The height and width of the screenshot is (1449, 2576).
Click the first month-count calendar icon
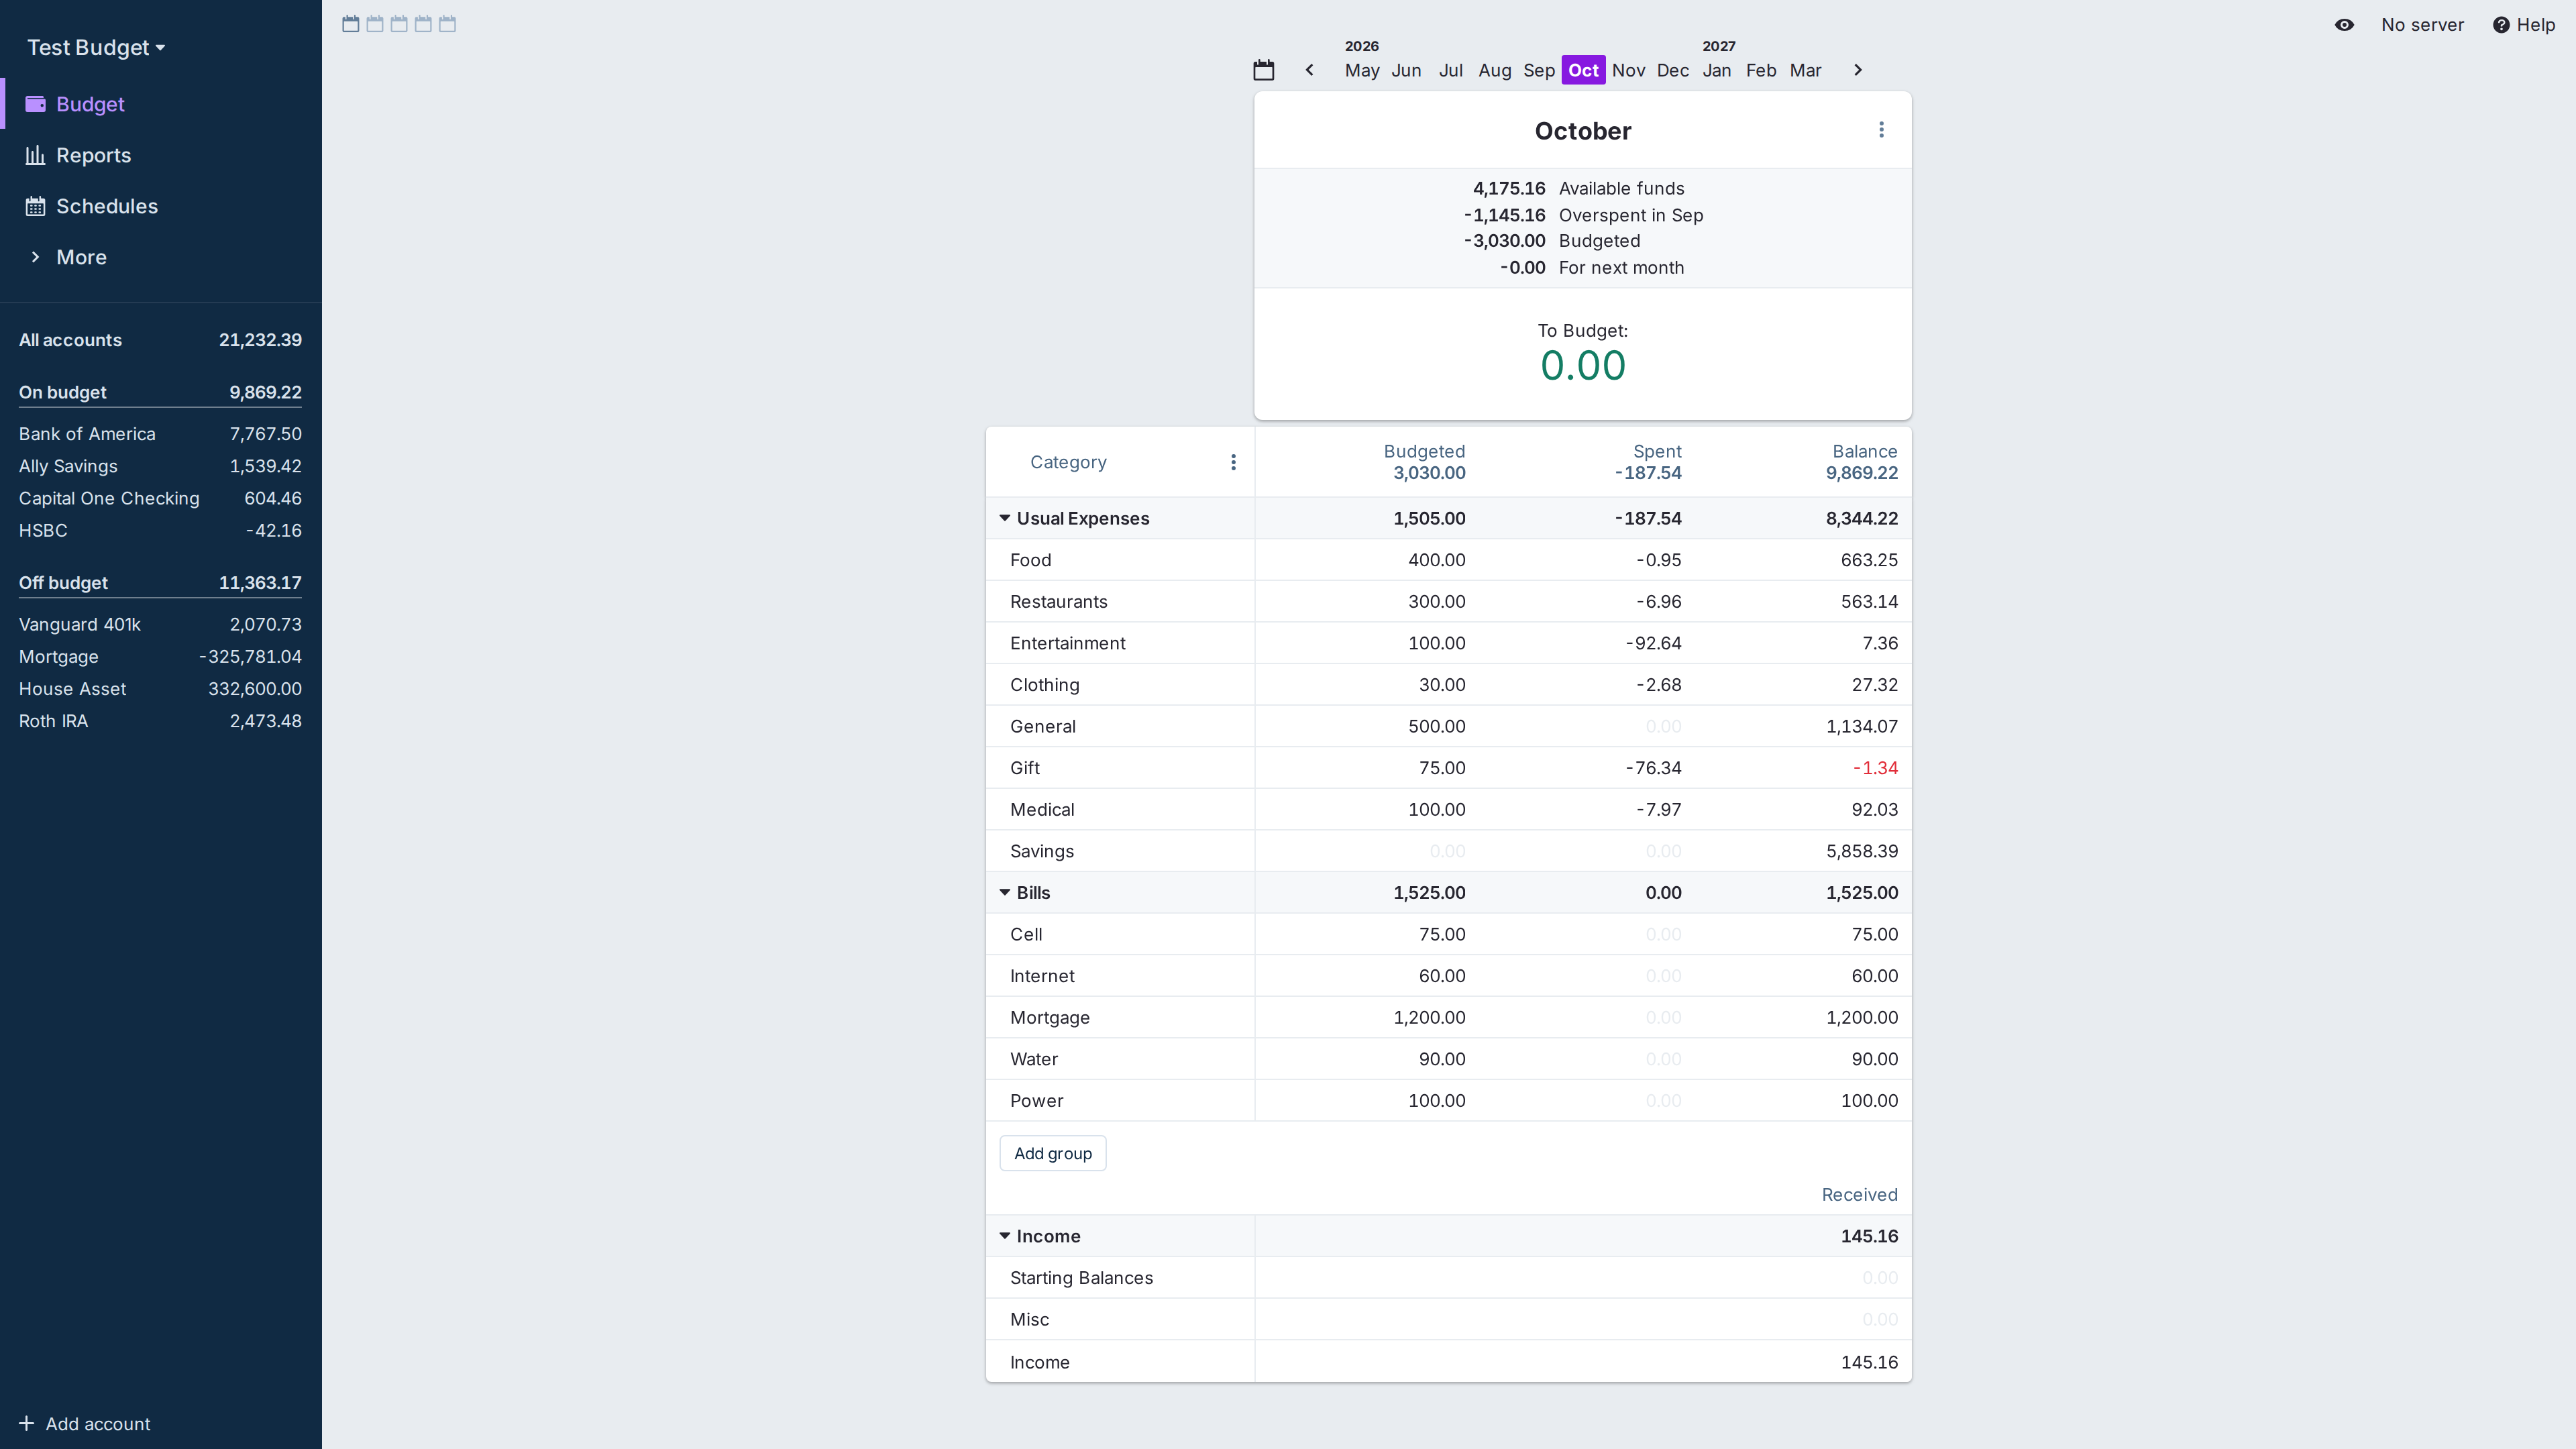(351, 24)
